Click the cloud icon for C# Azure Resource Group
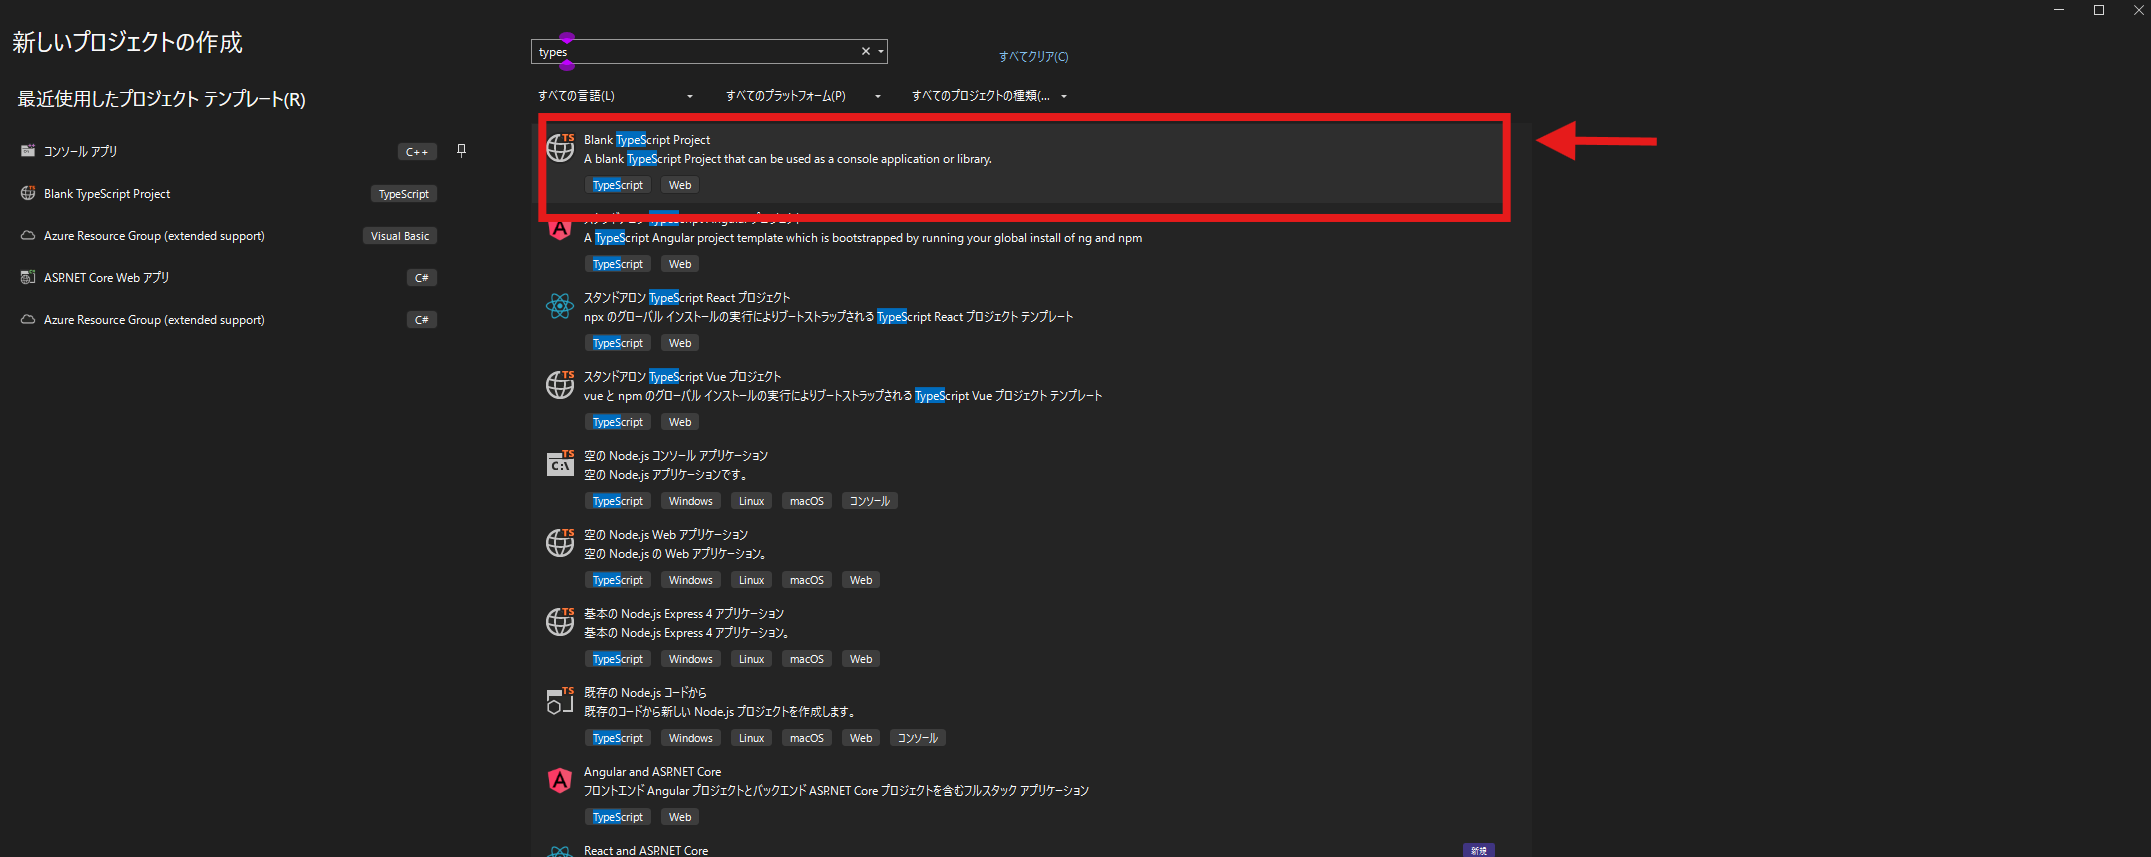2151x857 pixels. [x=28, y=320]
